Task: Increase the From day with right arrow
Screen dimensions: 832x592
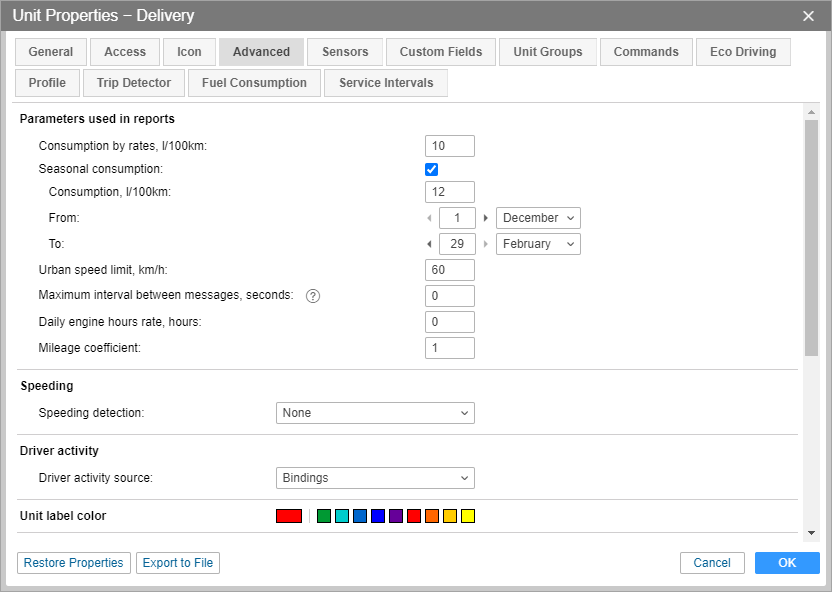Action: coord(486,218)
